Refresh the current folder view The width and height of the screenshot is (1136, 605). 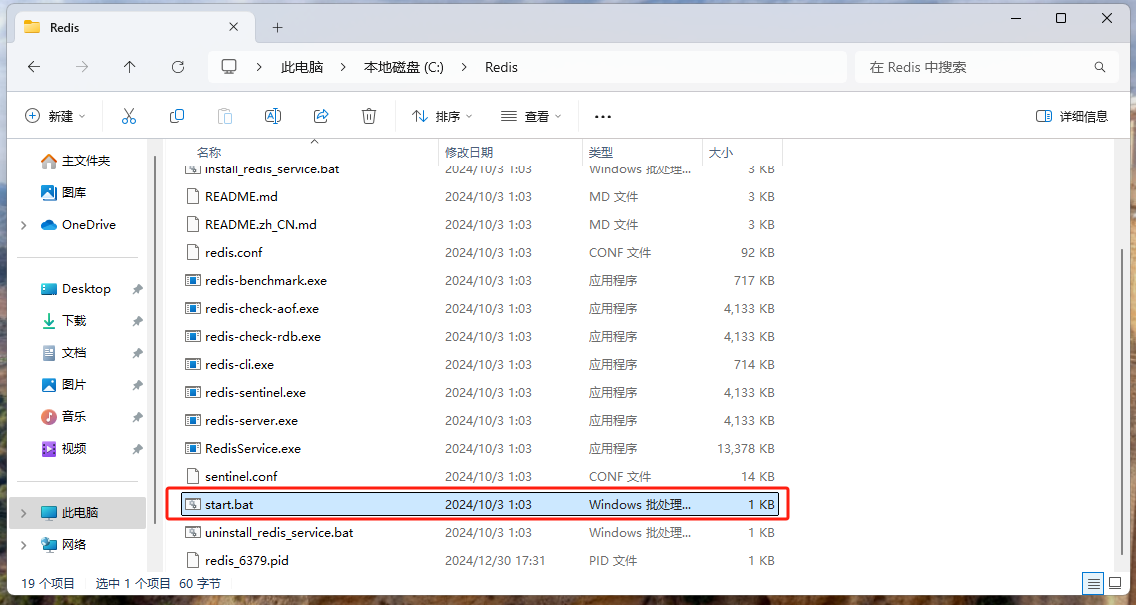[178, 67]
